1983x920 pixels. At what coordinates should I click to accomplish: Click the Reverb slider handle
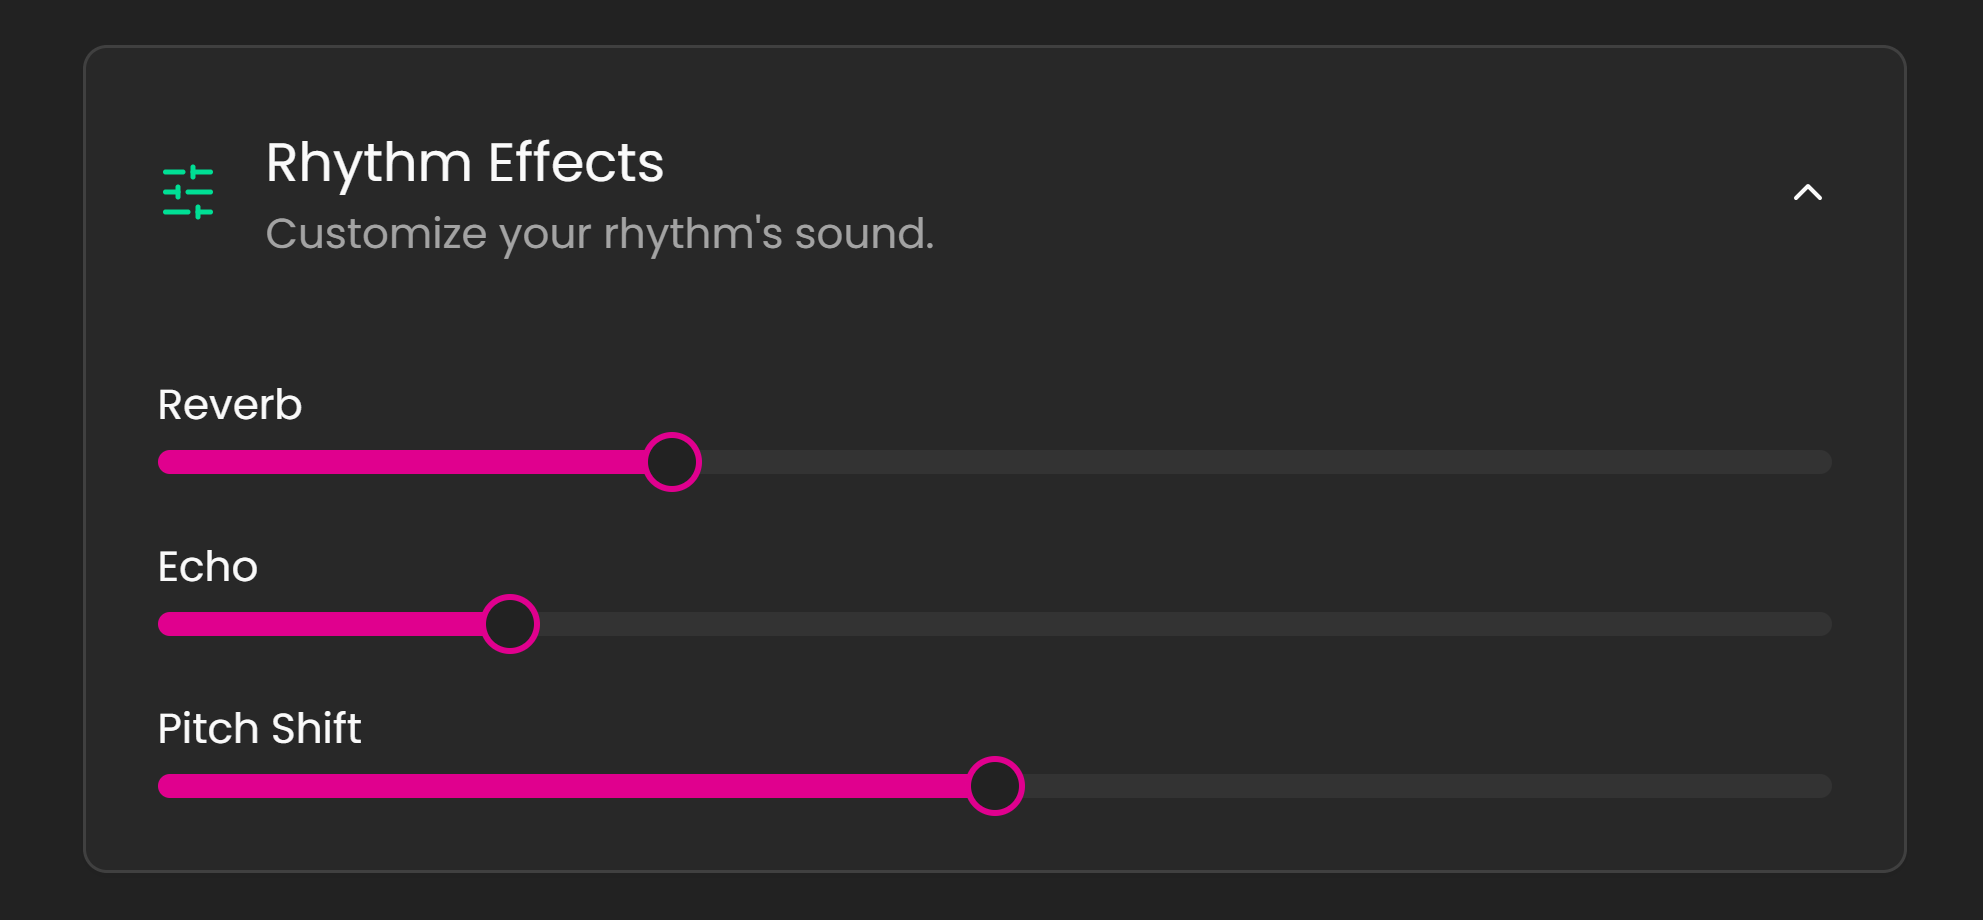point(672,462)
